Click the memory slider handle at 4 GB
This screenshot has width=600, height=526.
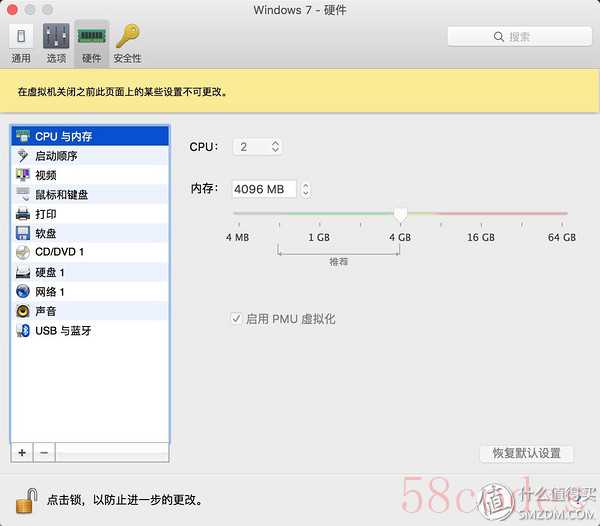[x=400, y=214]
